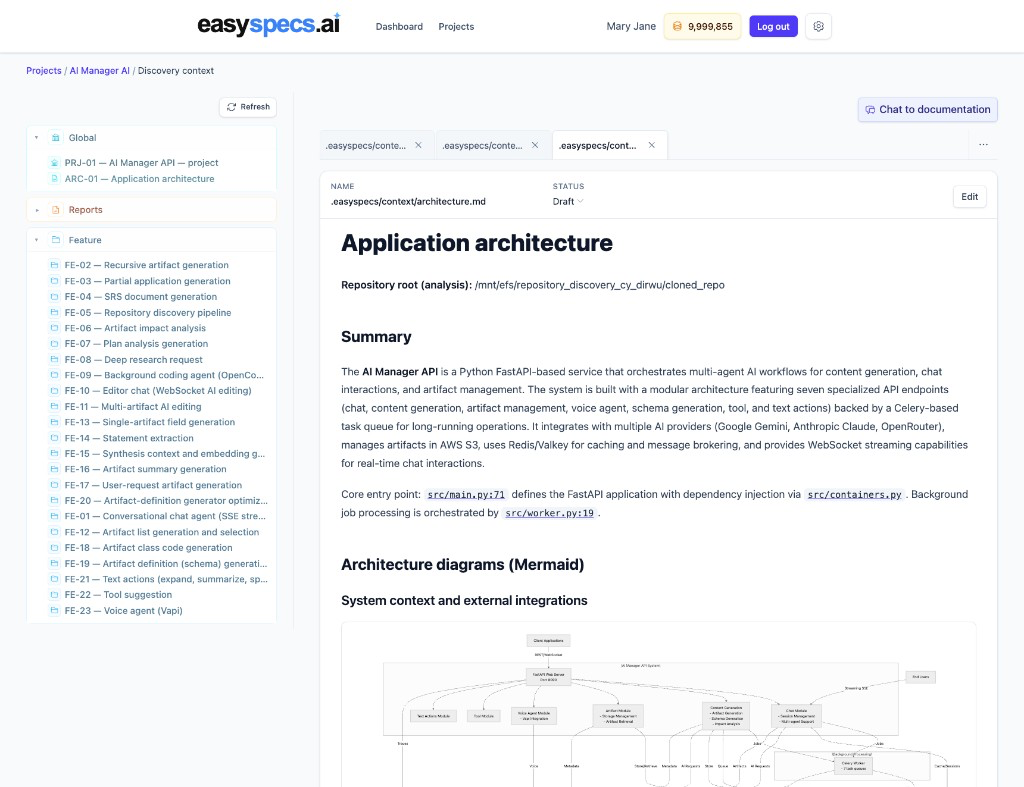The width and height of the screenshot is (1024, 787).
Task: Follow the Projects breadcrumb link
Action: pos(44,71)
